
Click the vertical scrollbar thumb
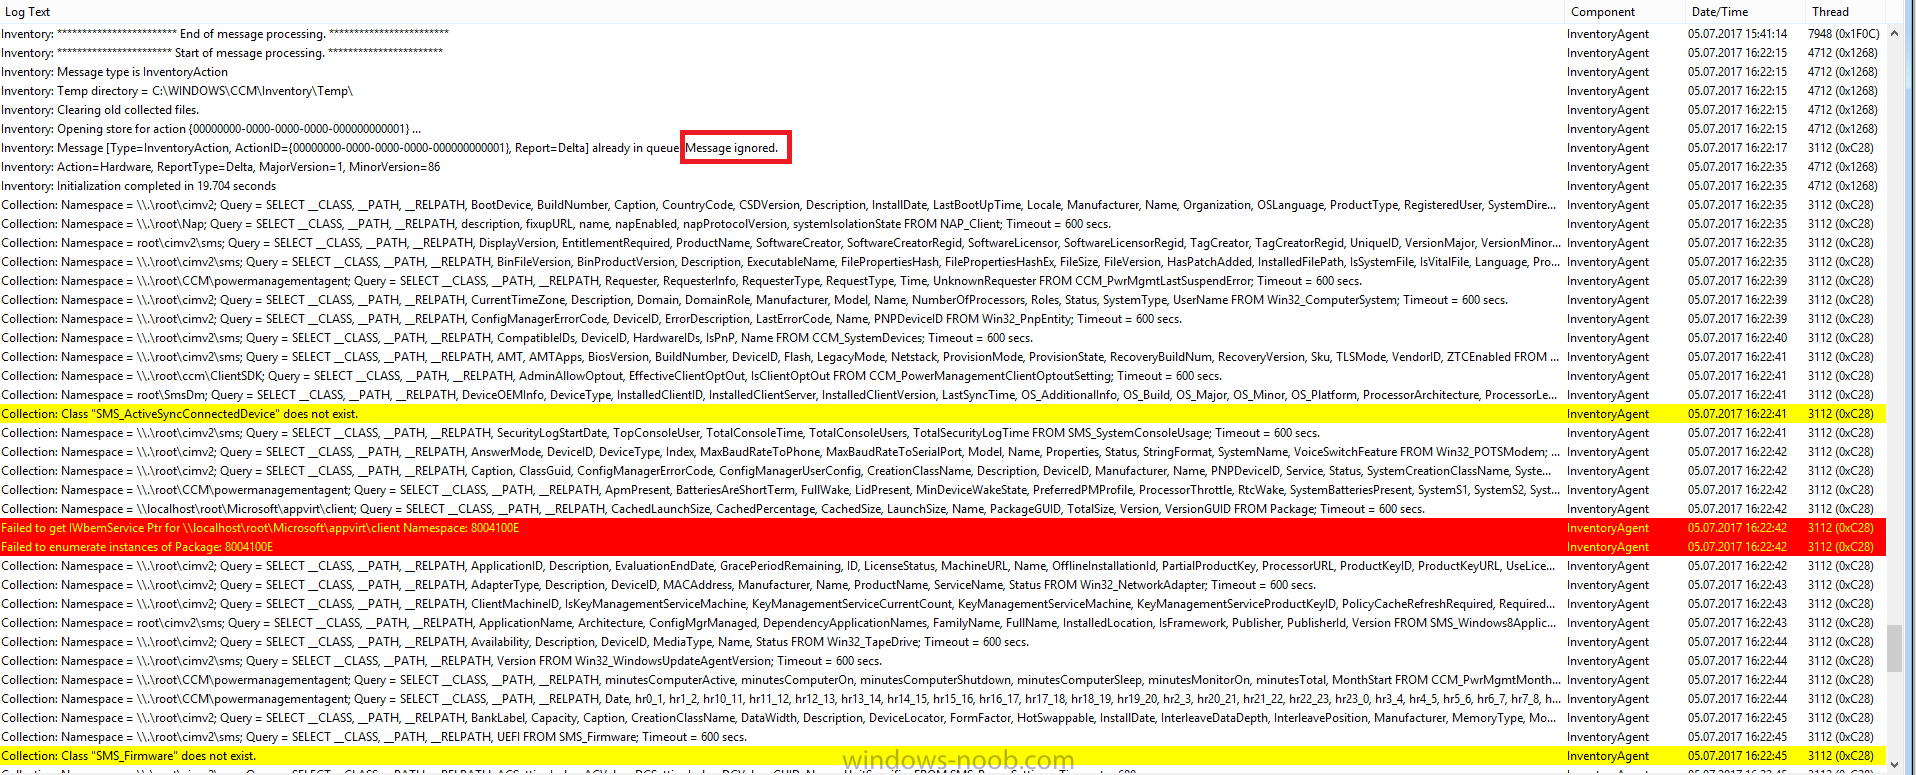click(x=1894, y=648)
